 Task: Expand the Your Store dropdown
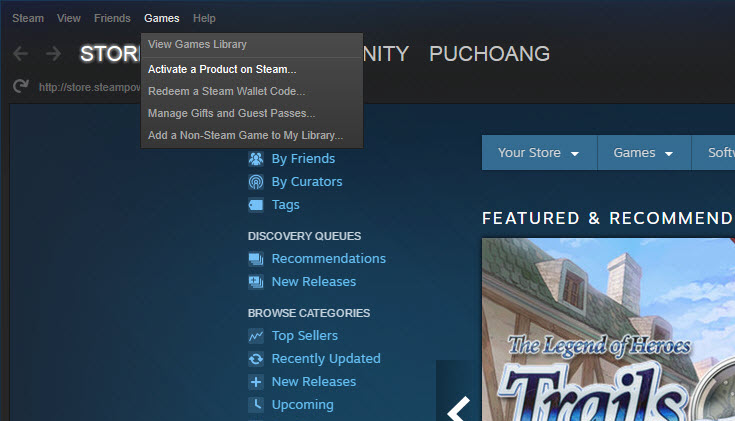(539, 153)
